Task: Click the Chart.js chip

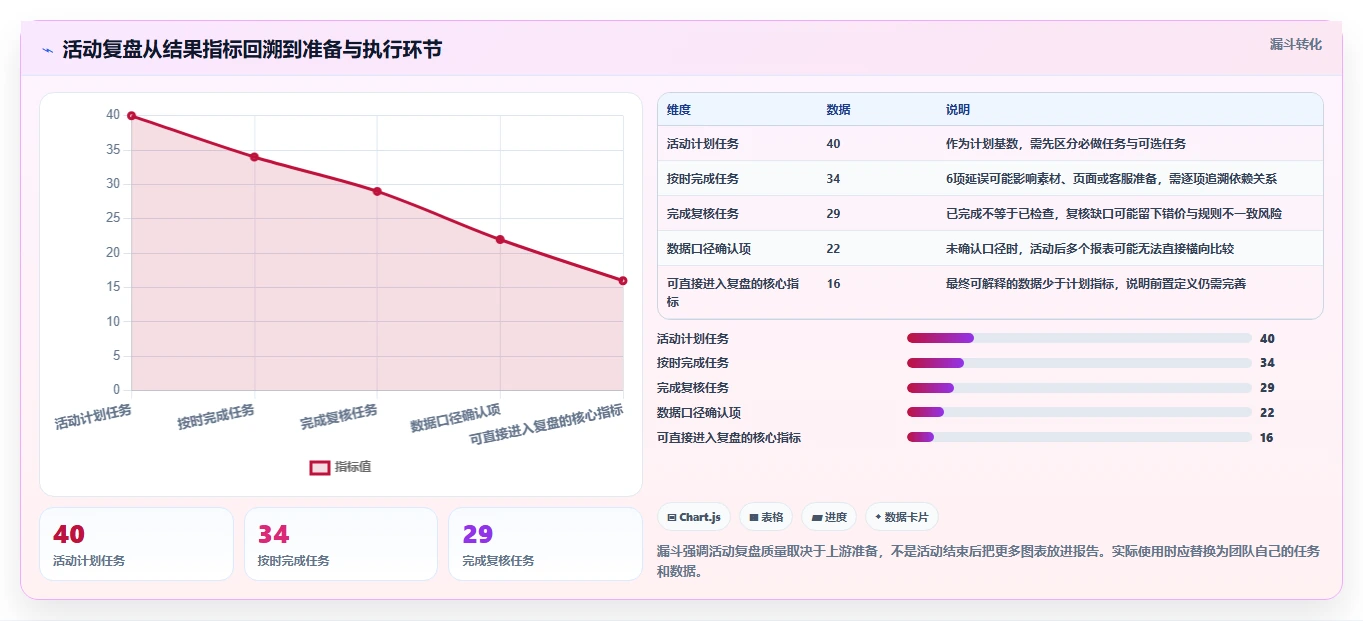Action: pos(694,517)
